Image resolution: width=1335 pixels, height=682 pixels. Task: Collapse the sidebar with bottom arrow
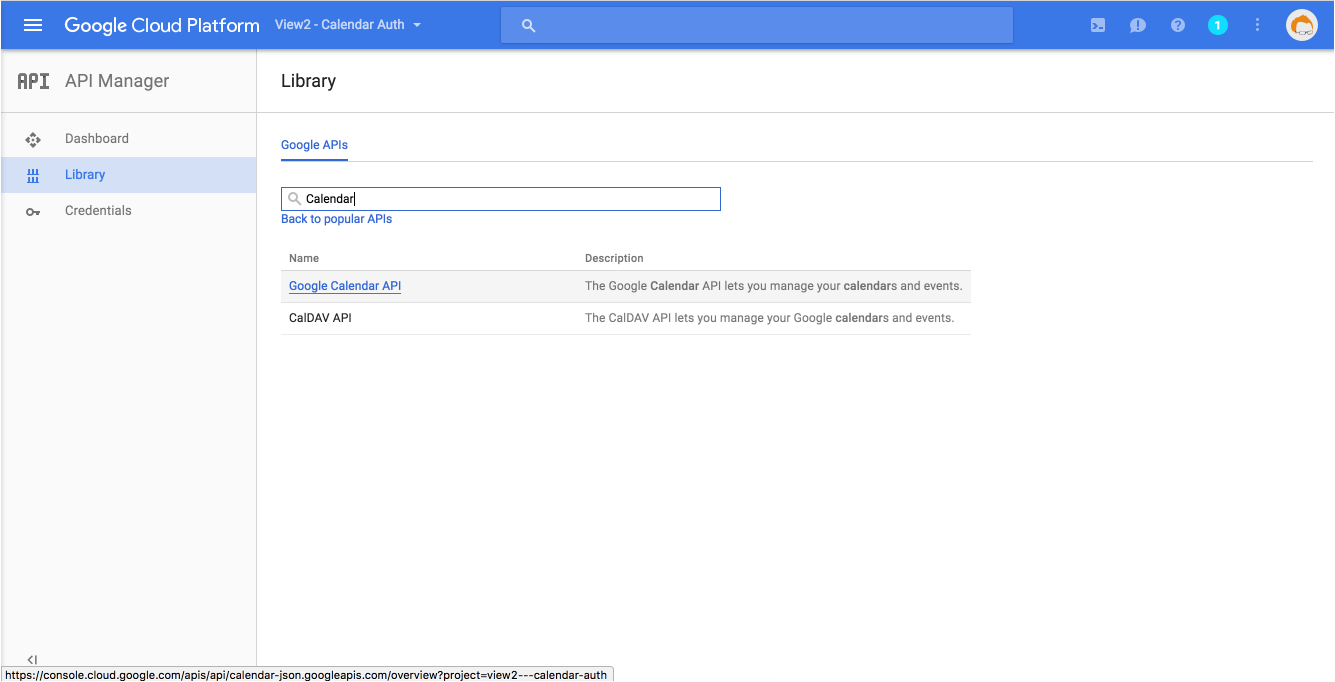click(x=32, y=659)
